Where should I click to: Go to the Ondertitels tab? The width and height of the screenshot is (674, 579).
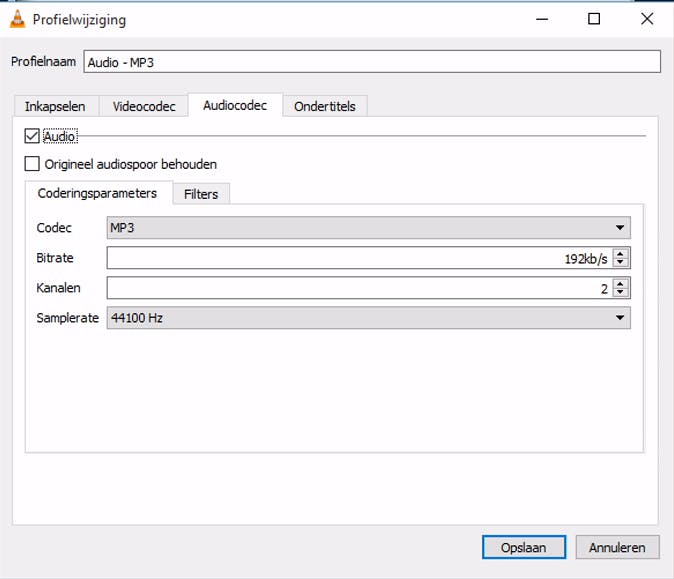[x=325, y=106]
